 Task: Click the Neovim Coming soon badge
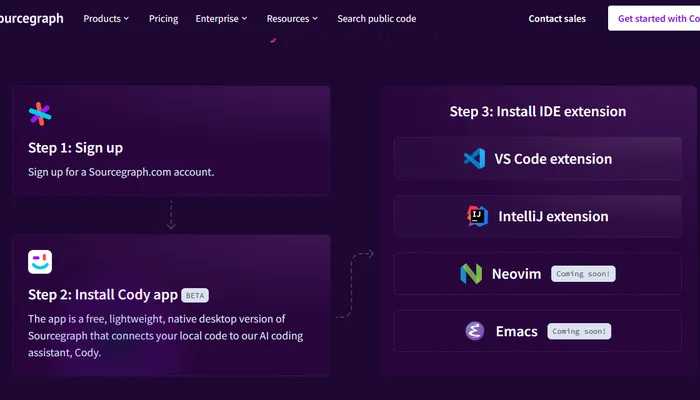tap(583, 273)
